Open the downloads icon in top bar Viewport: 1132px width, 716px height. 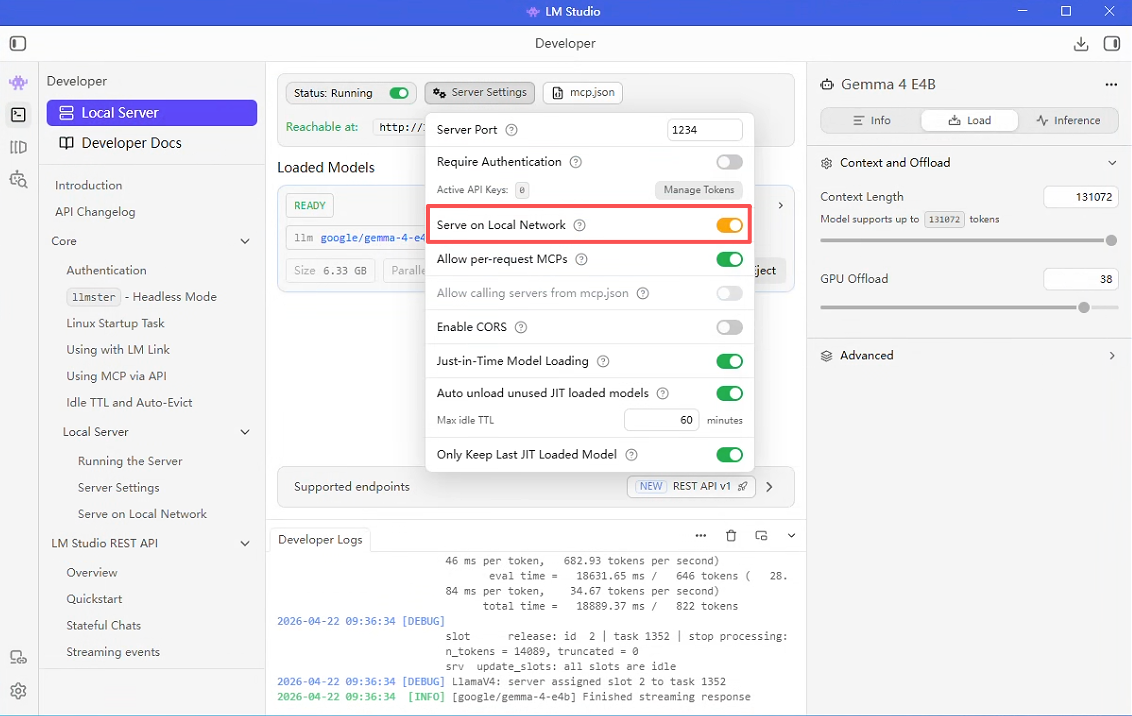[x=1080, y=44]
